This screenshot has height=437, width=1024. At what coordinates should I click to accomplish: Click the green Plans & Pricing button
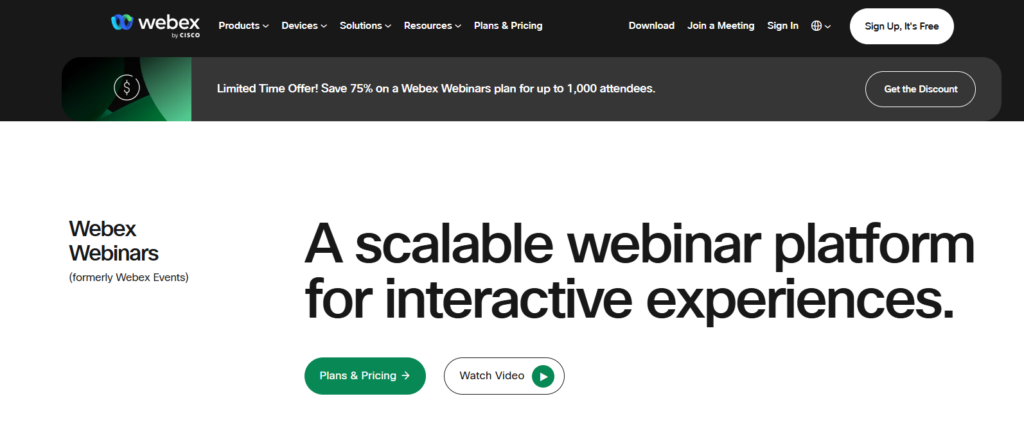click(365, 376)
